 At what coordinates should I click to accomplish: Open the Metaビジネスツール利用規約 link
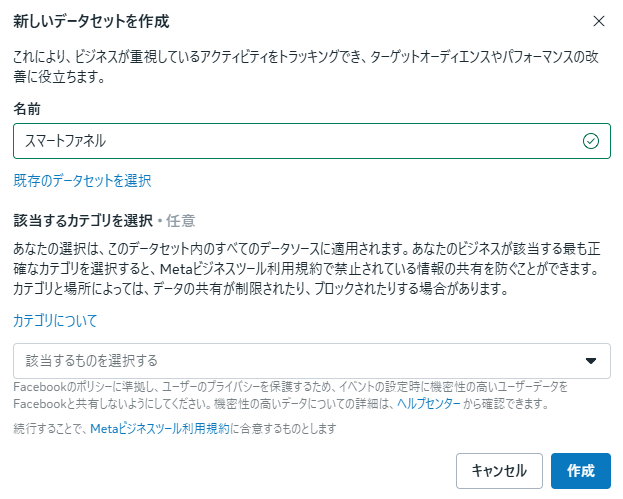160,428
